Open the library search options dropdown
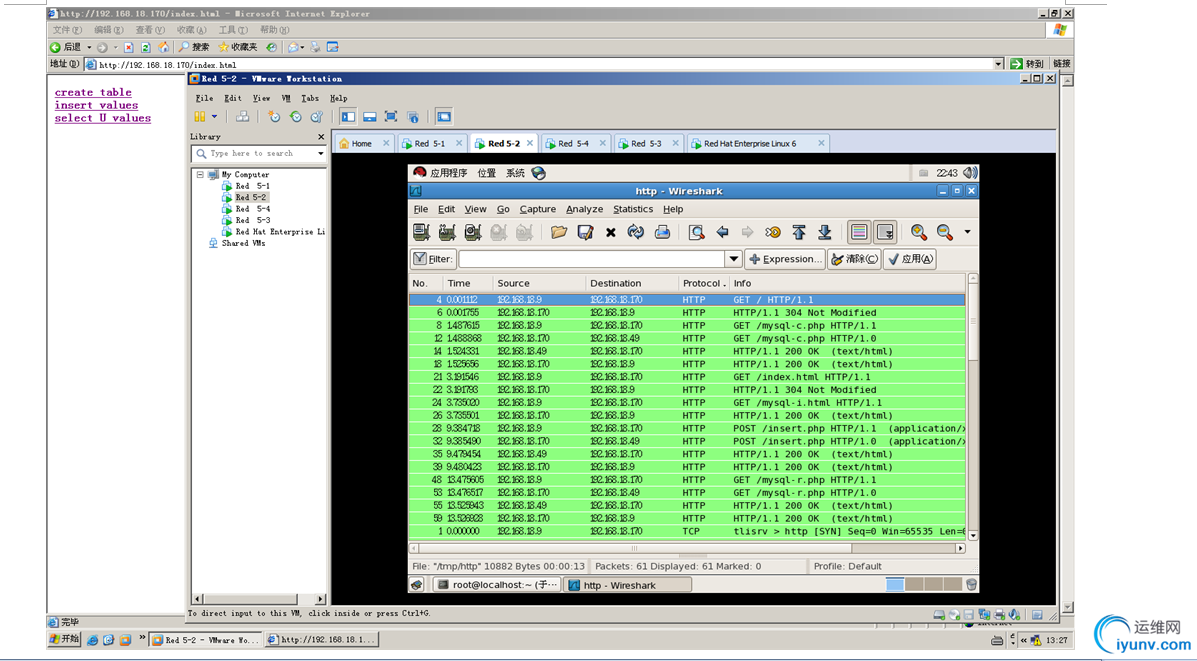The image size is (1197, 661). point(321,153)
